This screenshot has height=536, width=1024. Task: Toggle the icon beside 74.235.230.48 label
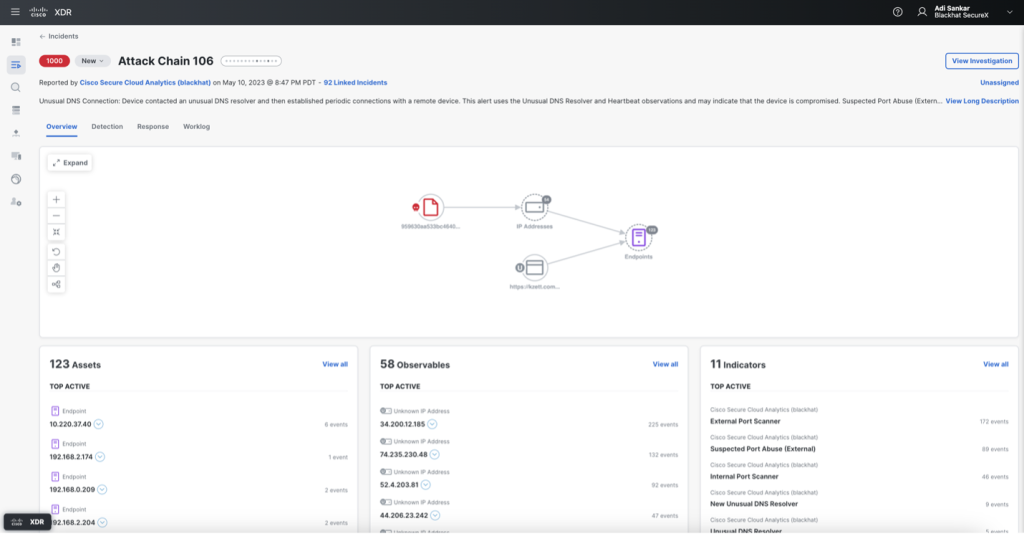coord(386,441)
